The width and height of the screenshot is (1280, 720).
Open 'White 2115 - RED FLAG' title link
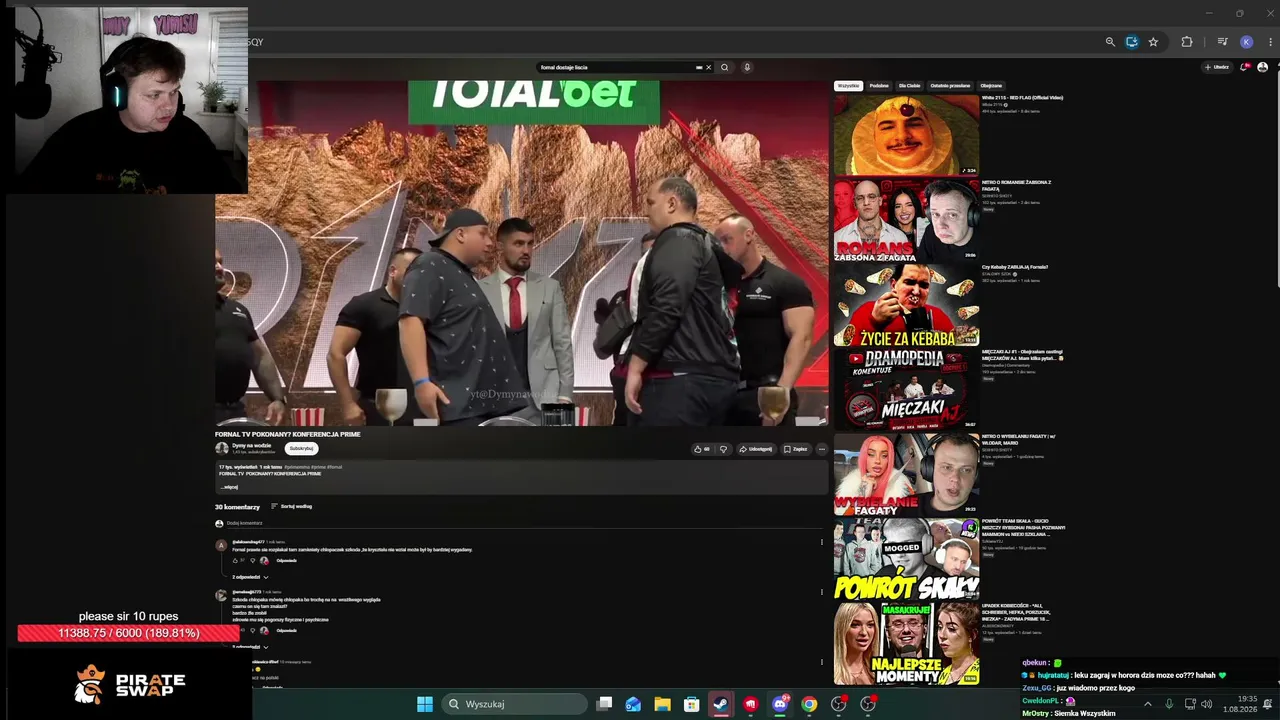point(1022,98)
